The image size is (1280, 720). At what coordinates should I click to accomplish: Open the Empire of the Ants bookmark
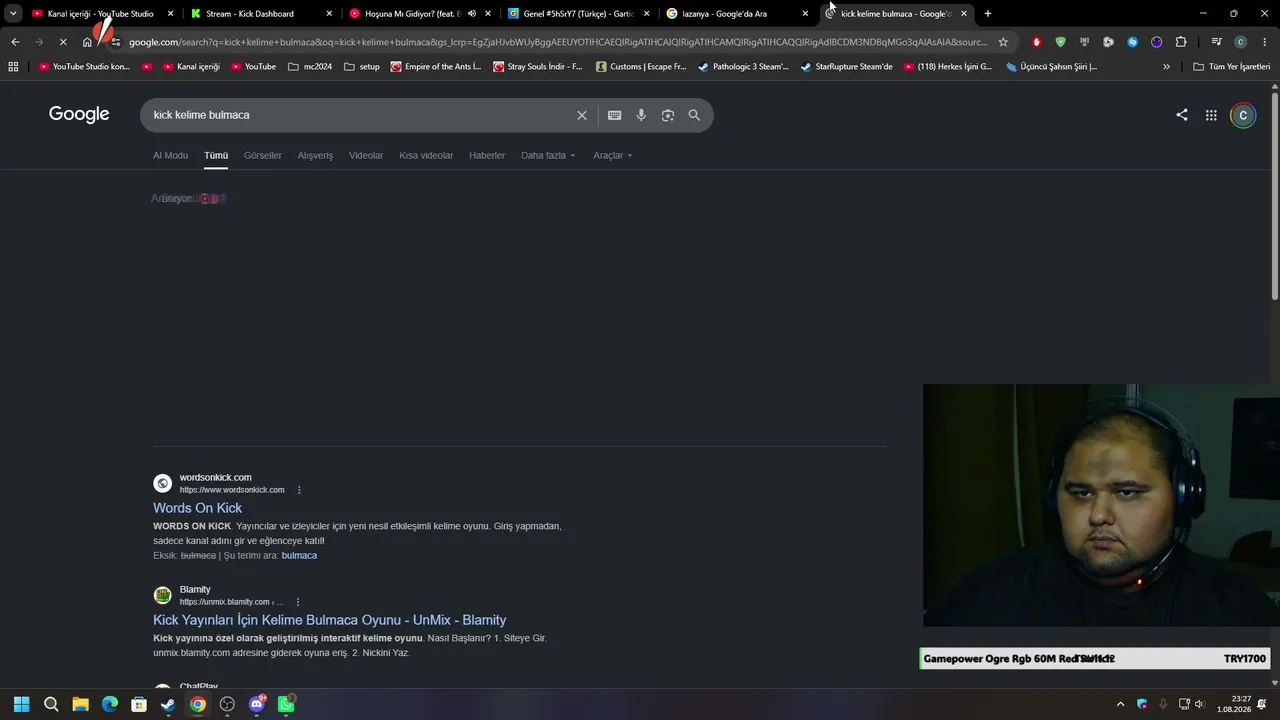pyautogui.click(x=436, y=67)
